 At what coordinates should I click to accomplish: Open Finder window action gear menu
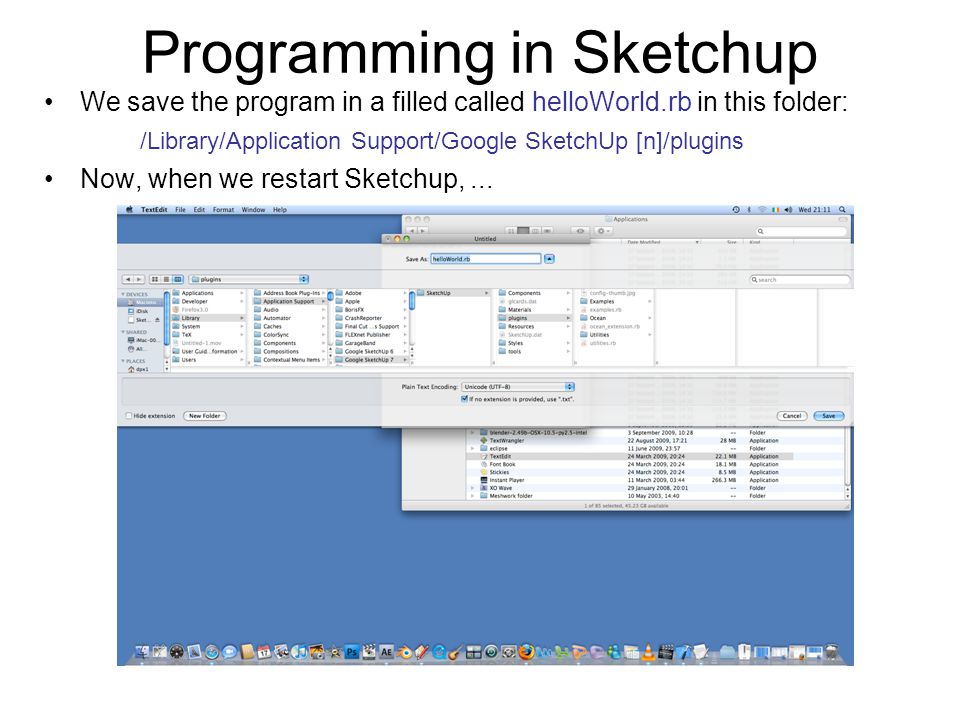point(602,231)
